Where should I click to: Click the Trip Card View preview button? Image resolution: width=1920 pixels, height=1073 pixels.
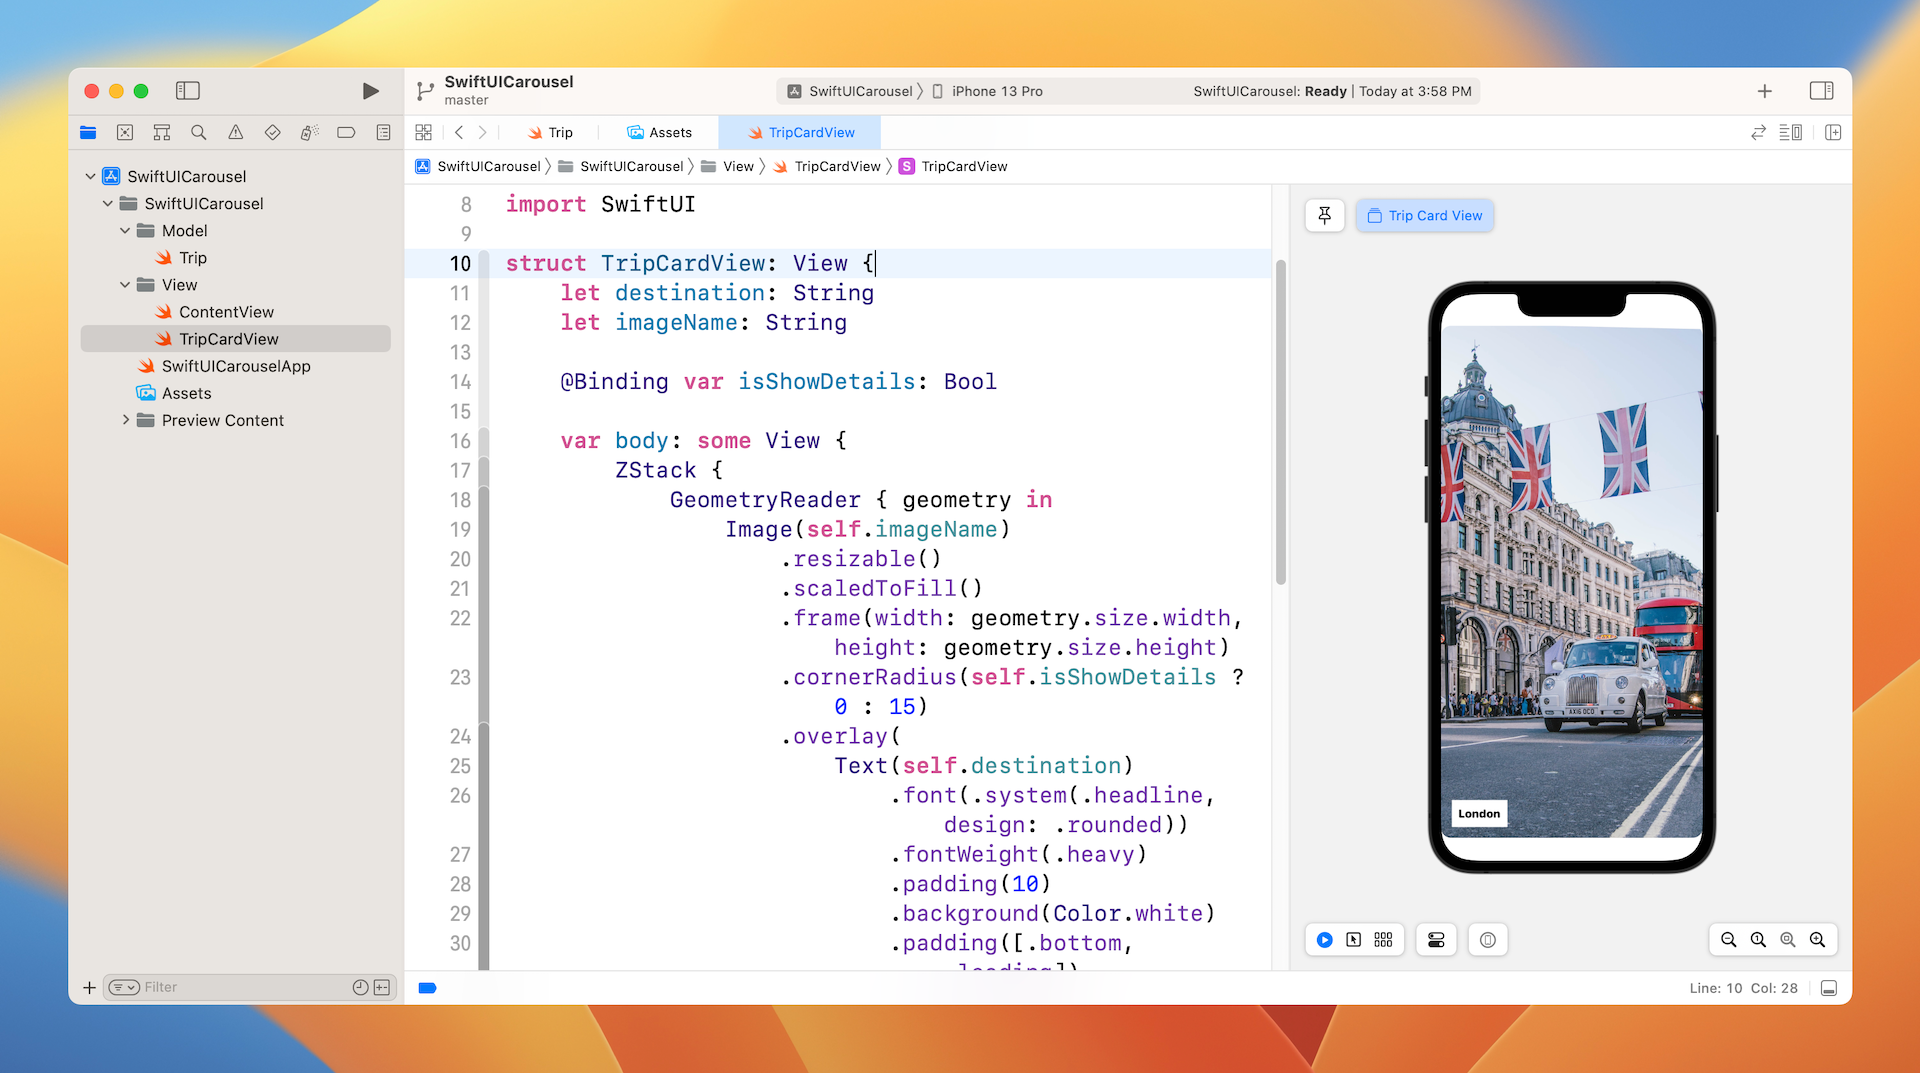[x=1424, y=215]
